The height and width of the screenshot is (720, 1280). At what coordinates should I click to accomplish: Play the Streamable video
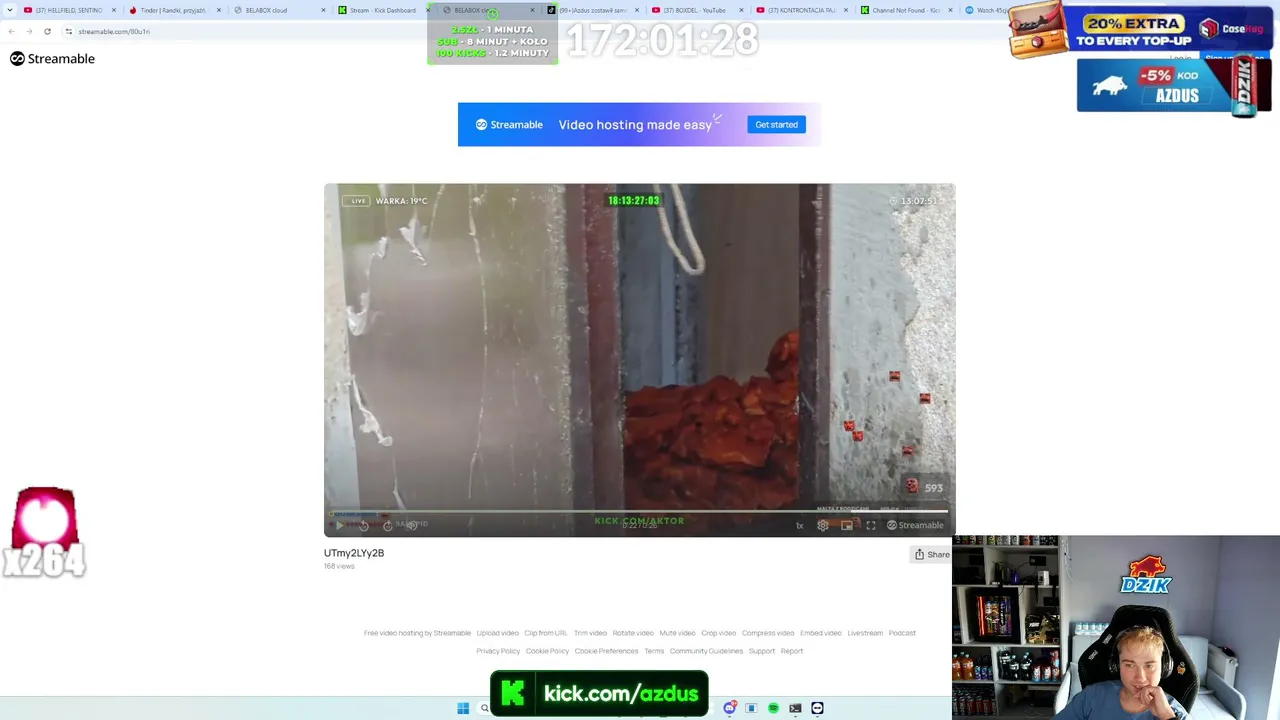[x=339, y=525]
